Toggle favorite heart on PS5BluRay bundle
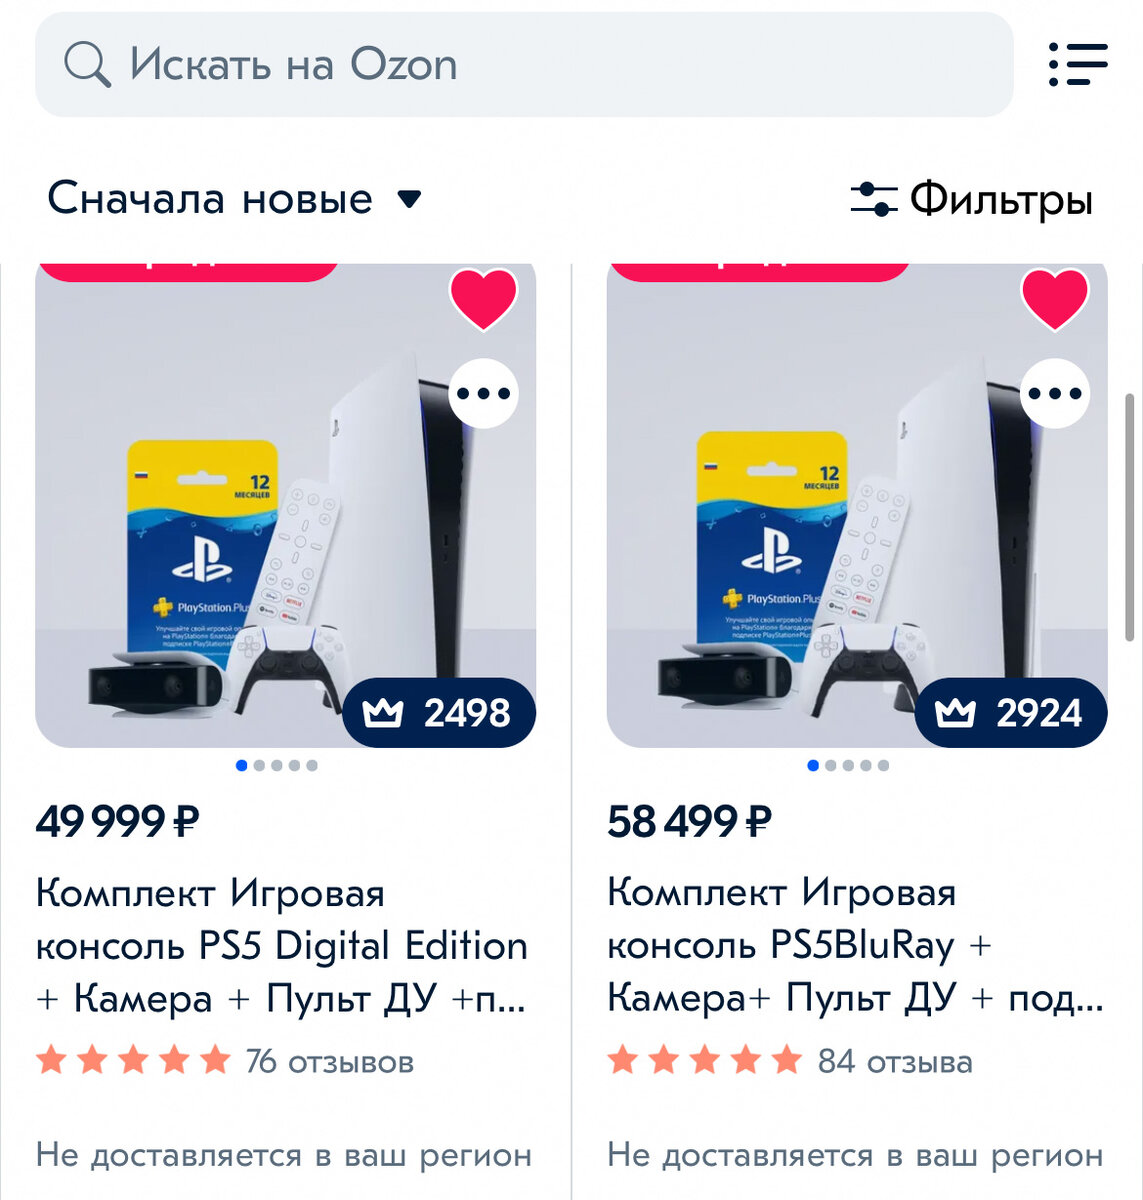Viewport: 1143px width, 1200px height. pyautogui.click(x=1055, y=299)
